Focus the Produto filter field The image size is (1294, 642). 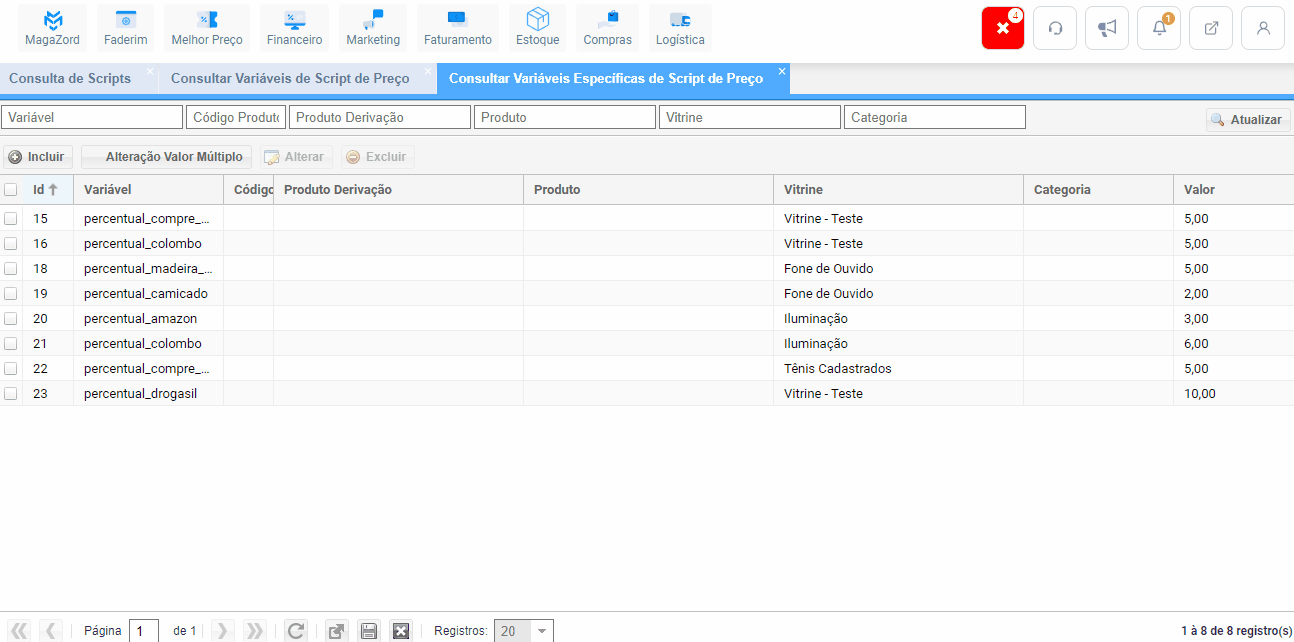[x=565, y=117]
